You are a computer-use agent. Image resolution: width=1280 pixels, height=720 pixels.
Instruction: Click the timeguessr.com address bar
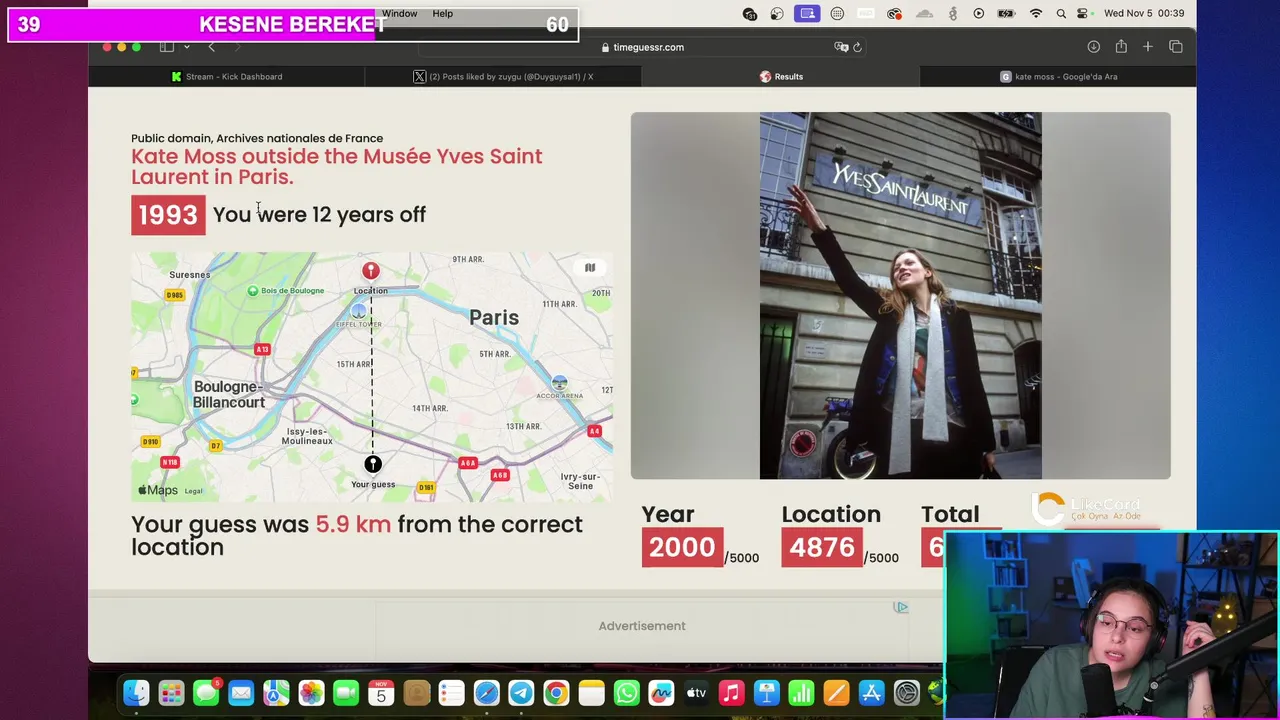(x=642, y=47)
